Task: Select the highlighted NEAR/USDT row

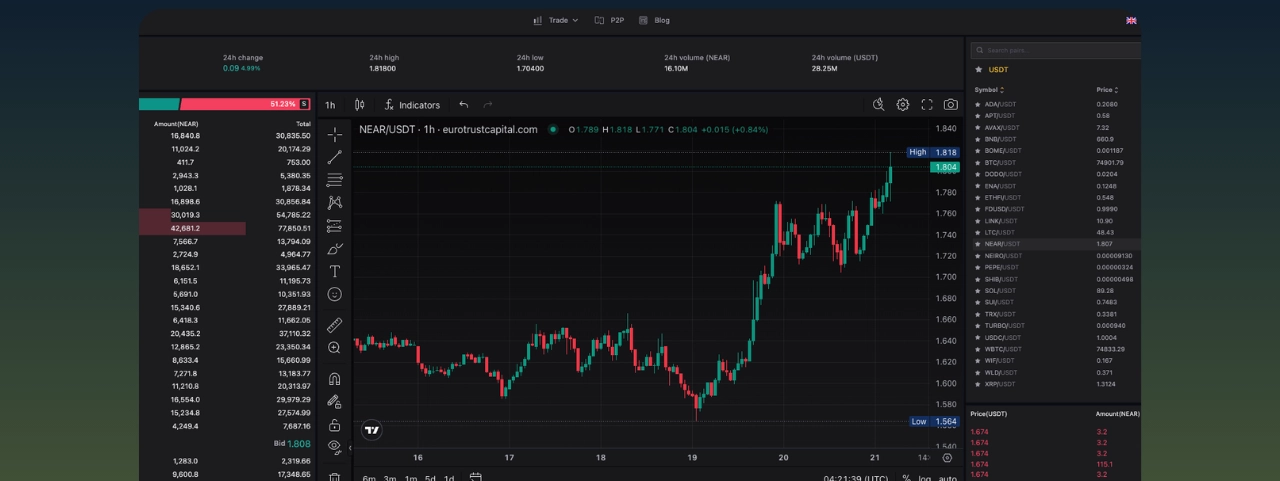Action: click(1055, 244)
